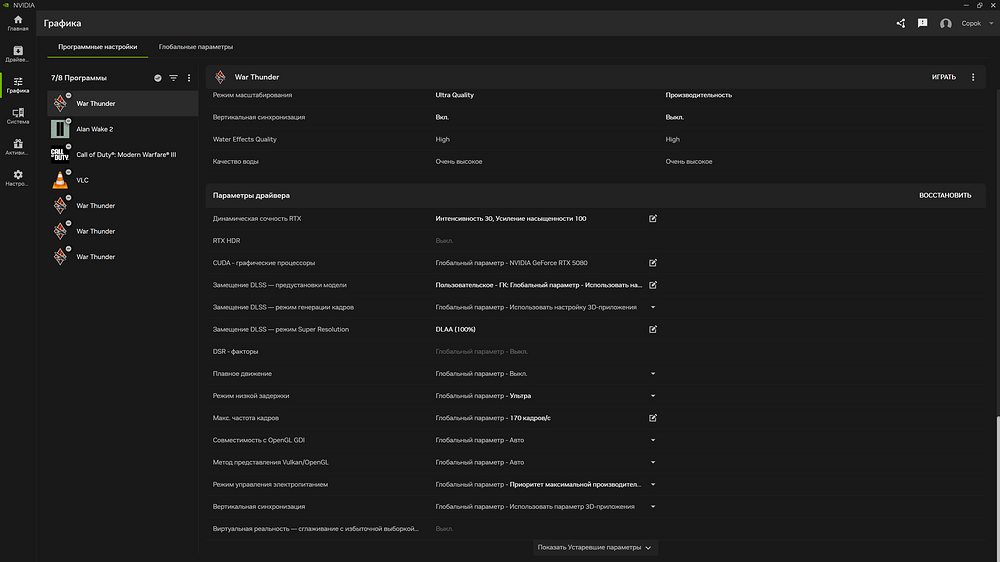Expand Режим низкой задержки dropdown
The image size is (1000, 562).
652,396
